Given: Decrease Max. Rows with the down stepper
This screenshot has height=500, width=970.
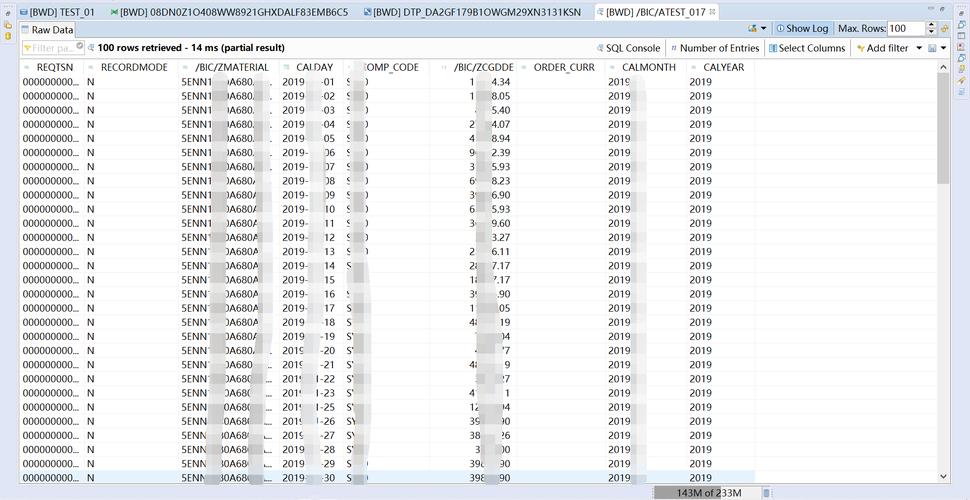Looking at the screenshot, I should coord(932,32).
